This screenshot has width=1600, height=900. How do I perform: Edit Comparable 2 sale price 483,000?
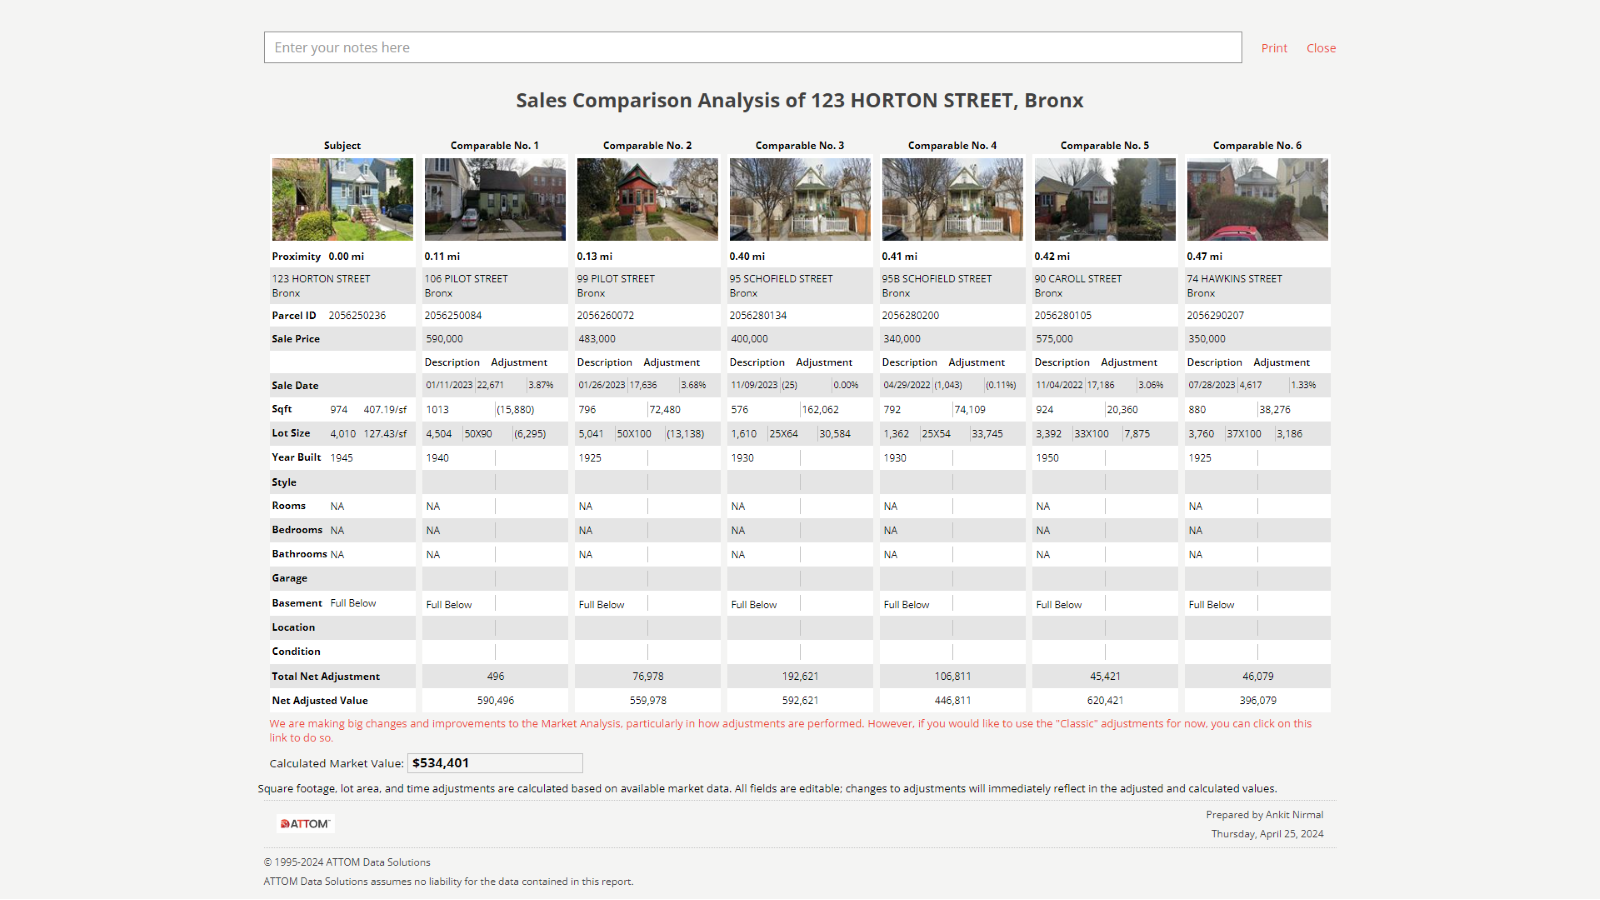647,339
